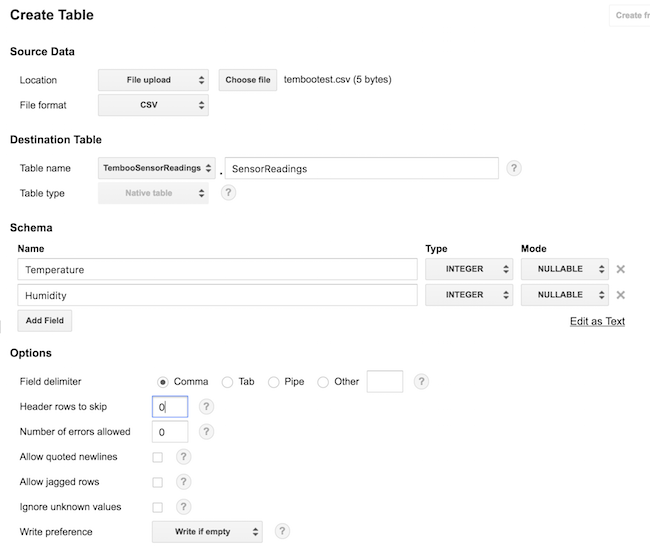Choose Pipe delimiter radio button
Image resolution: width=650 pixels, height=555 pixels.
click(274, 382)
